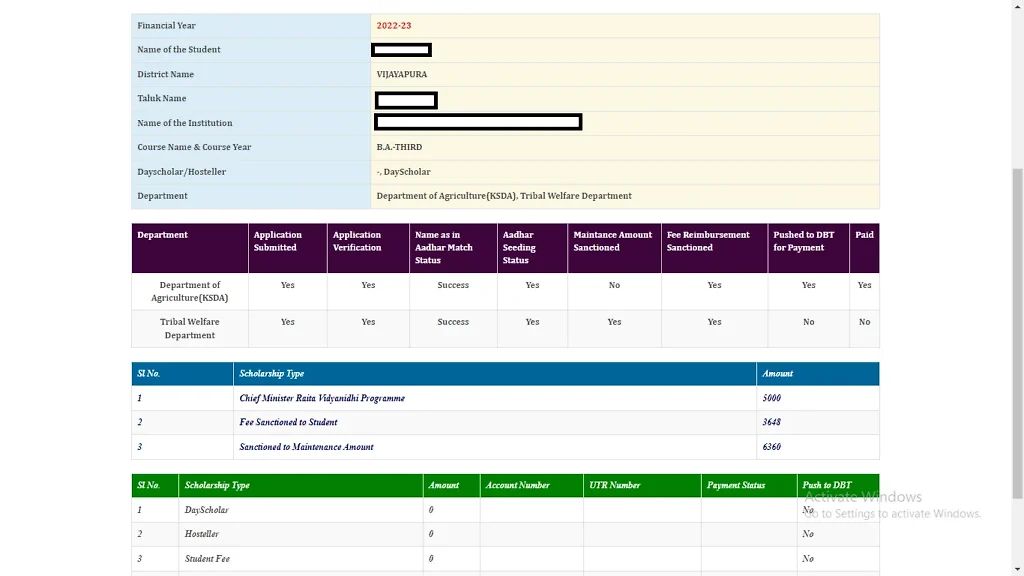Click the scrollbar up arrow
This screenshot has height=576, width=1024.
click(x=1017, y=5)
